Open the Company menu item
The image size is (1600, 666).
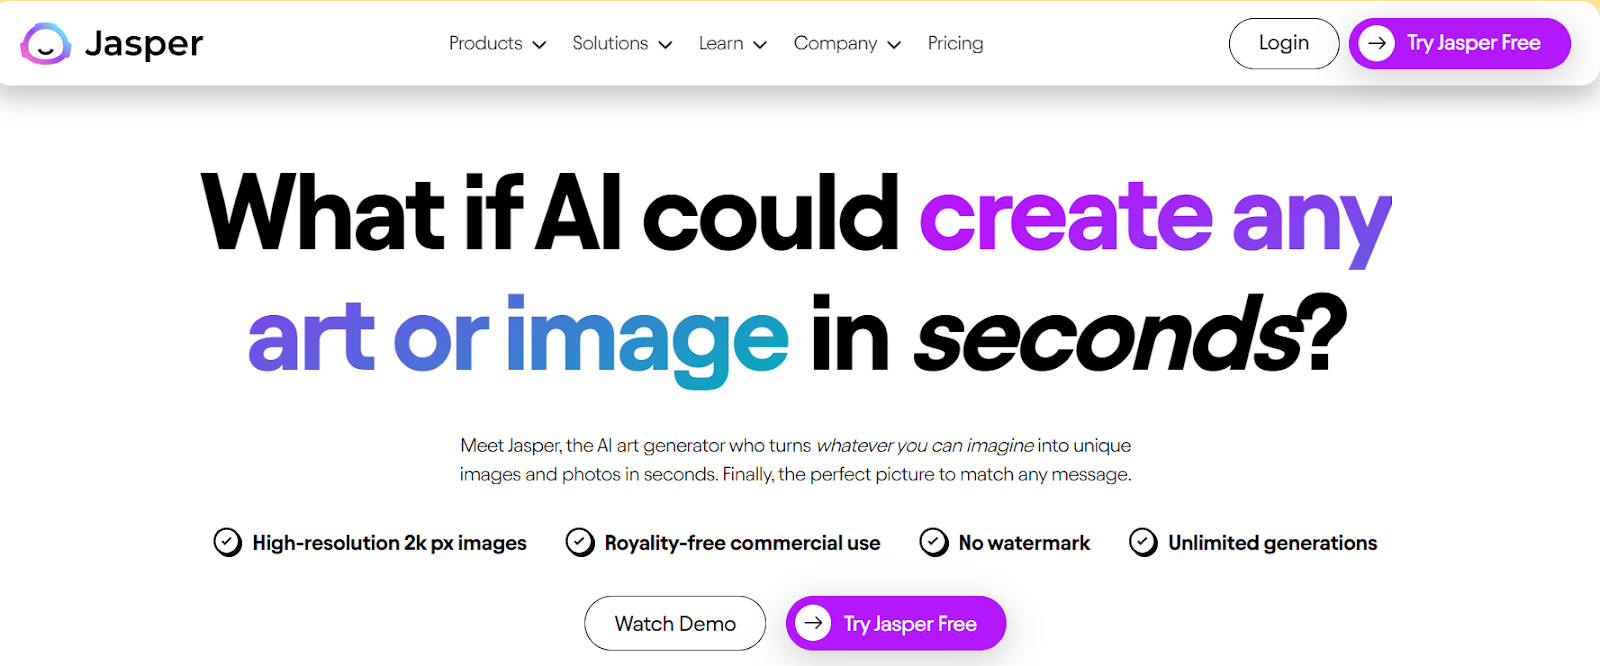pyautogui.click(x=835, y=43)
